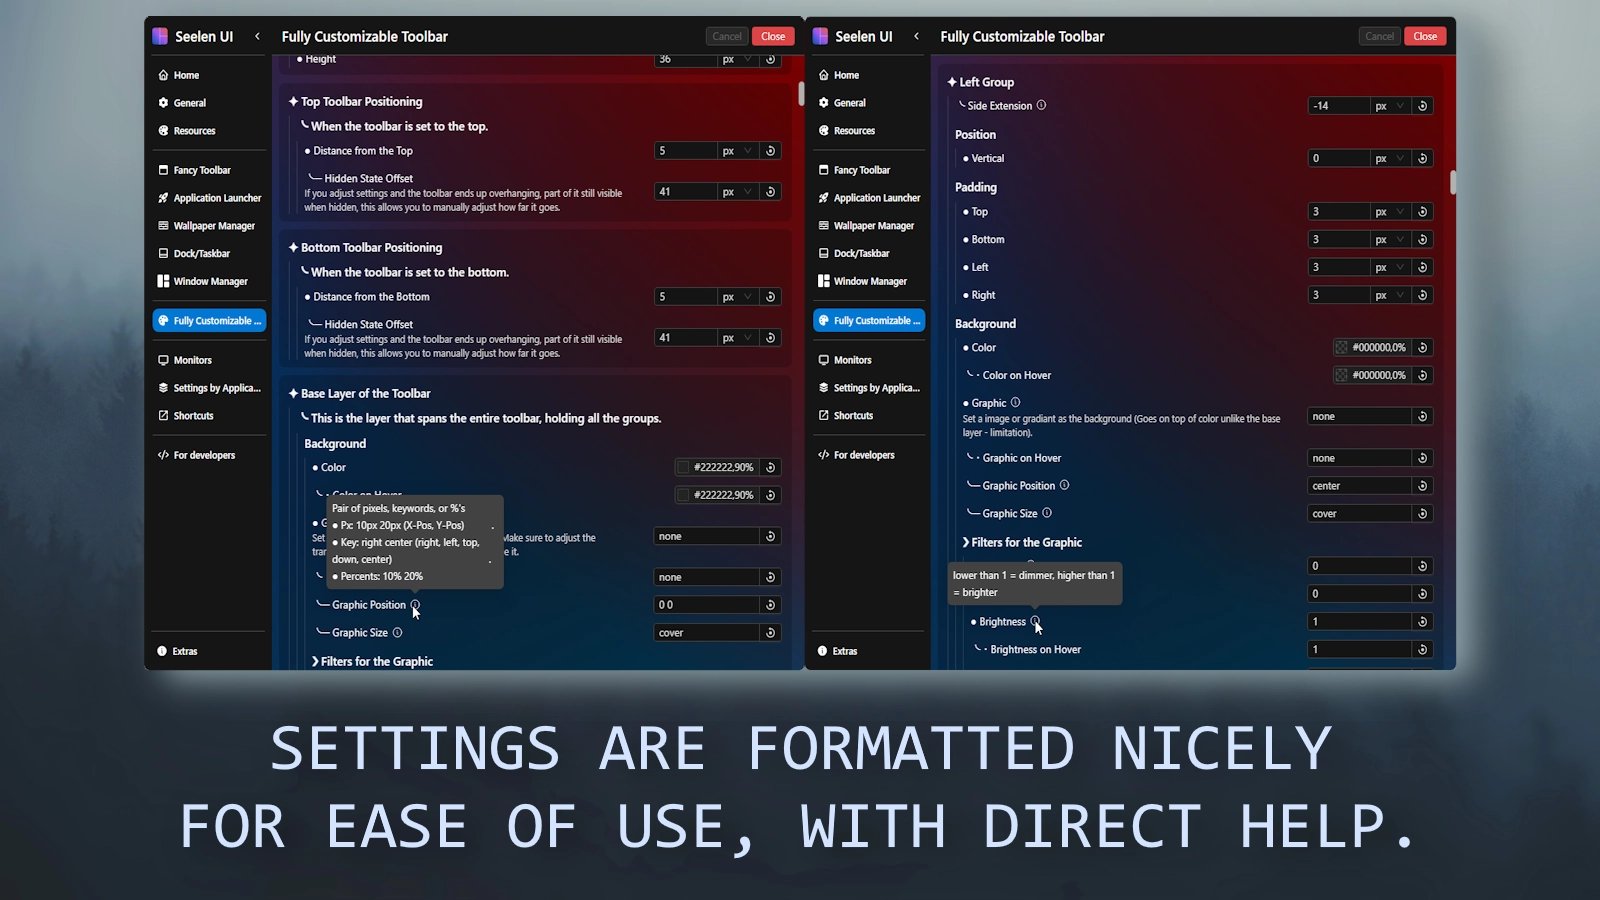
Task: Reset the Height value with its reset icon
Action: click(769, 59)
